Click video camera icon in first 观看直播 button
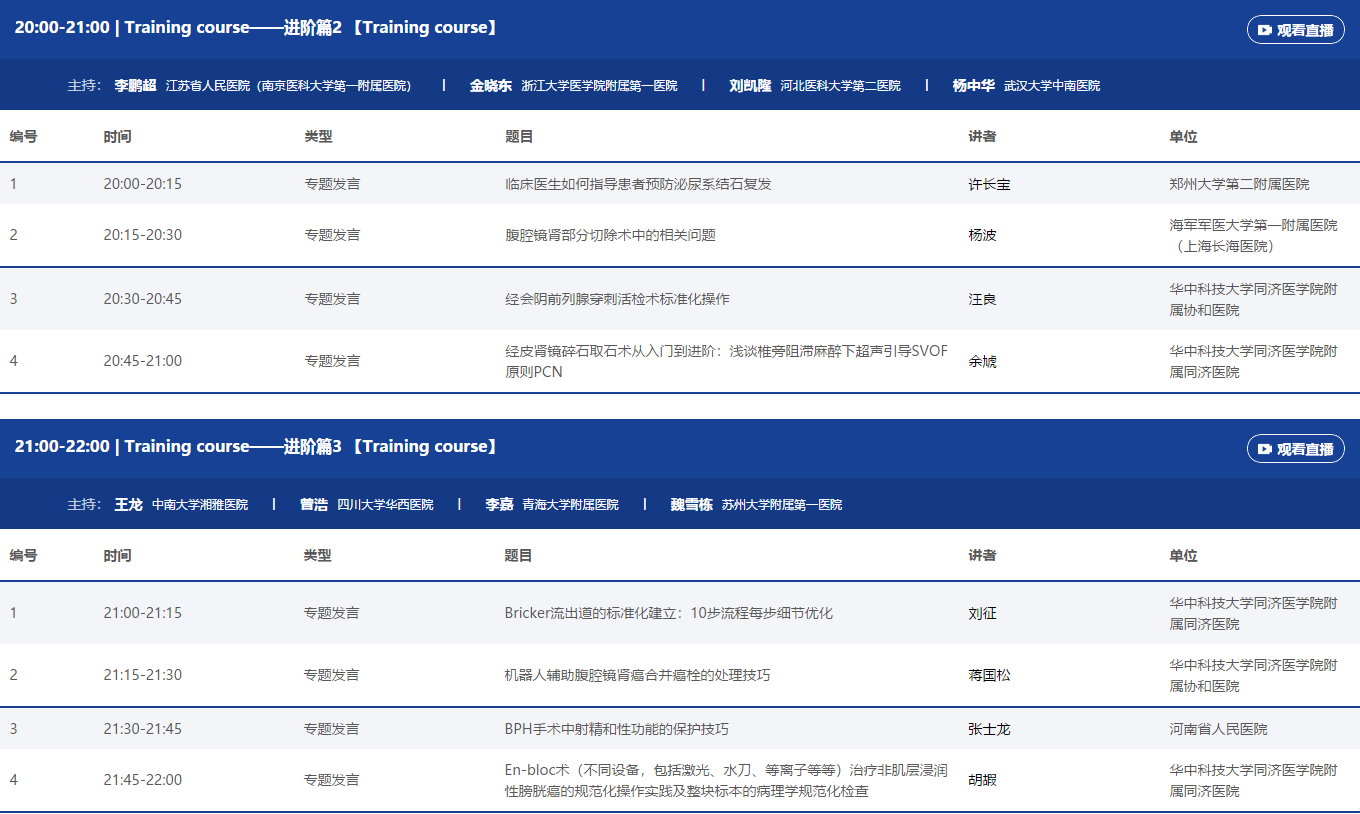Screen dimensions: 1360x814 1265,30
